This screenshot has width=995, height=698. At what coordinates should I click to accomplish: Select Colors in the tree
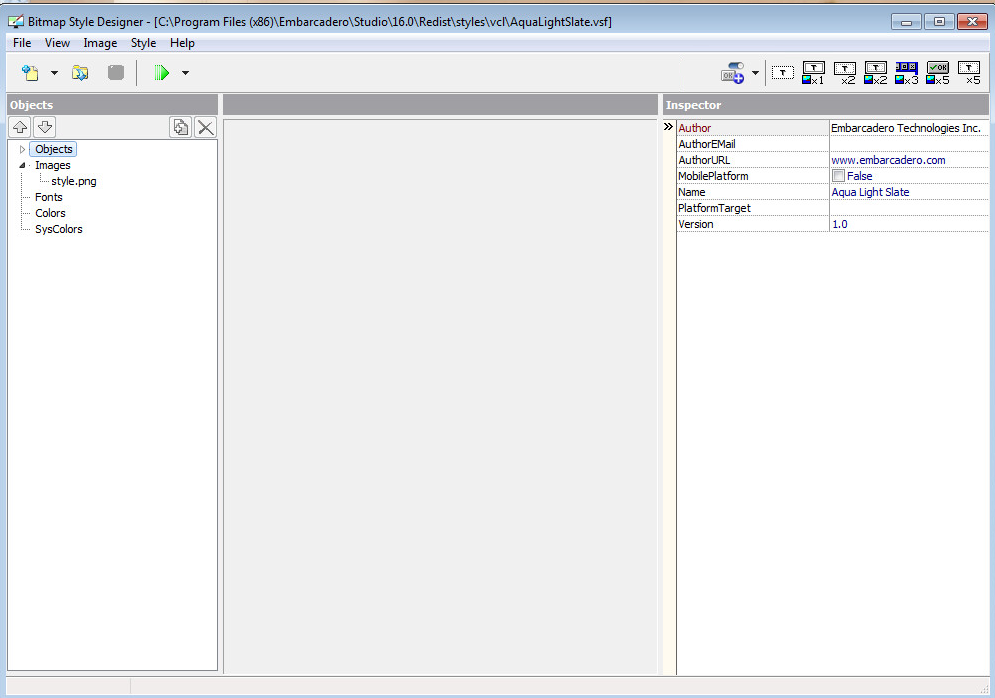pyautogui.click(x=50, y=213)
